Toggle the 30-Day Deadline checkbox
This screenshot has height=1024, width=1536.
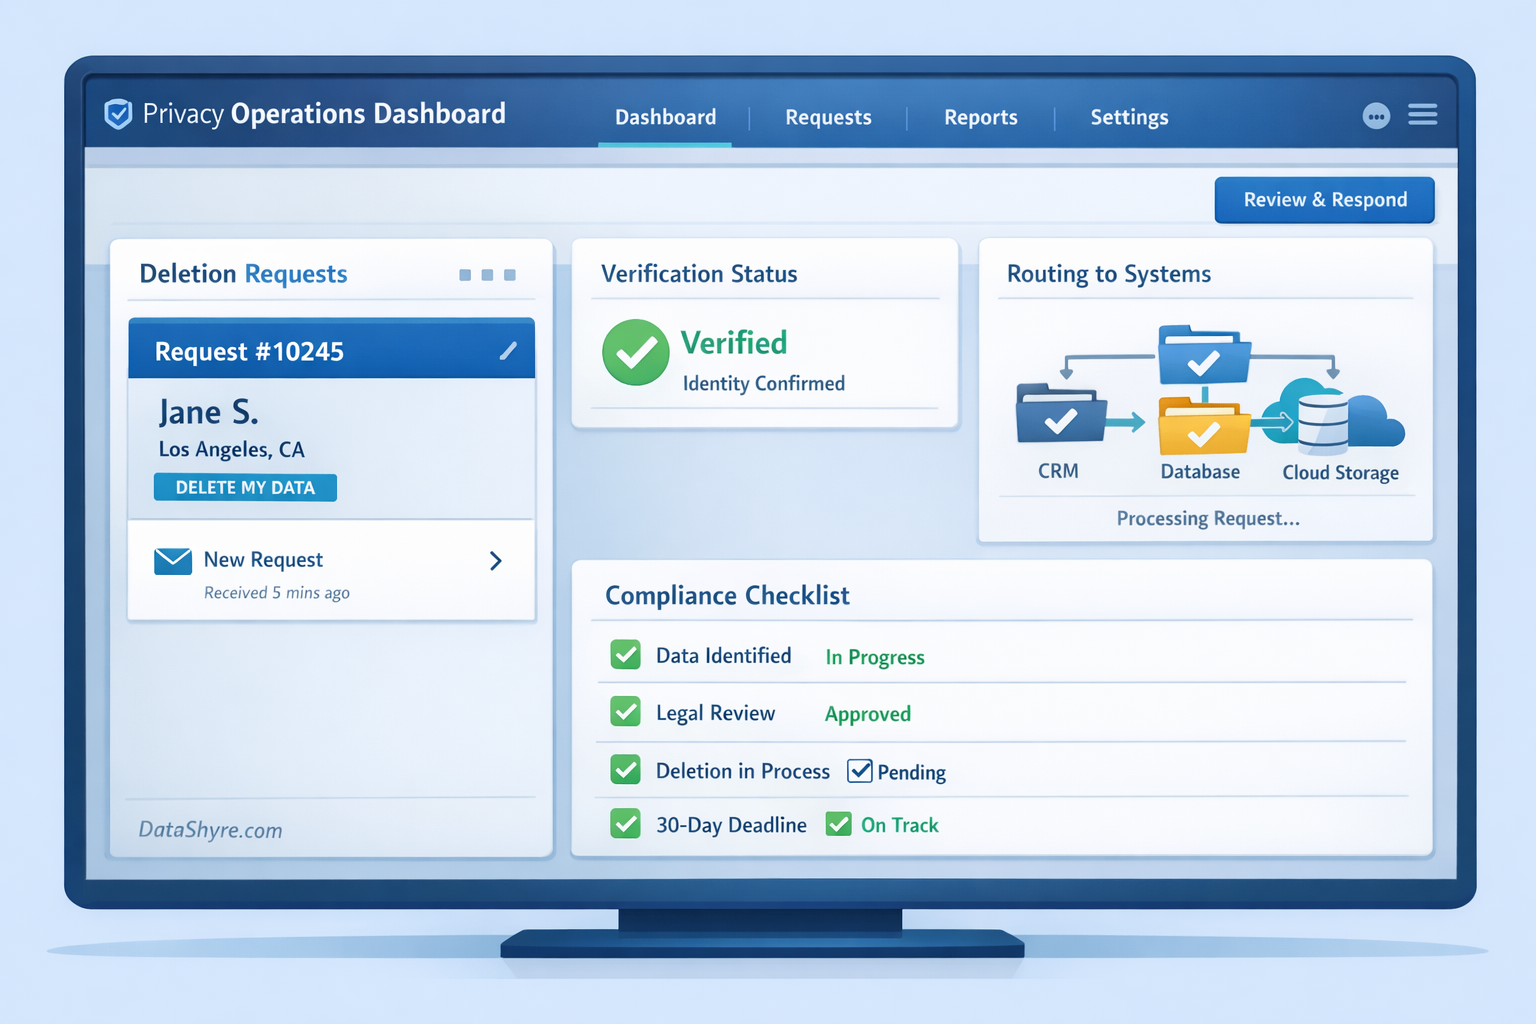point(626,824)
